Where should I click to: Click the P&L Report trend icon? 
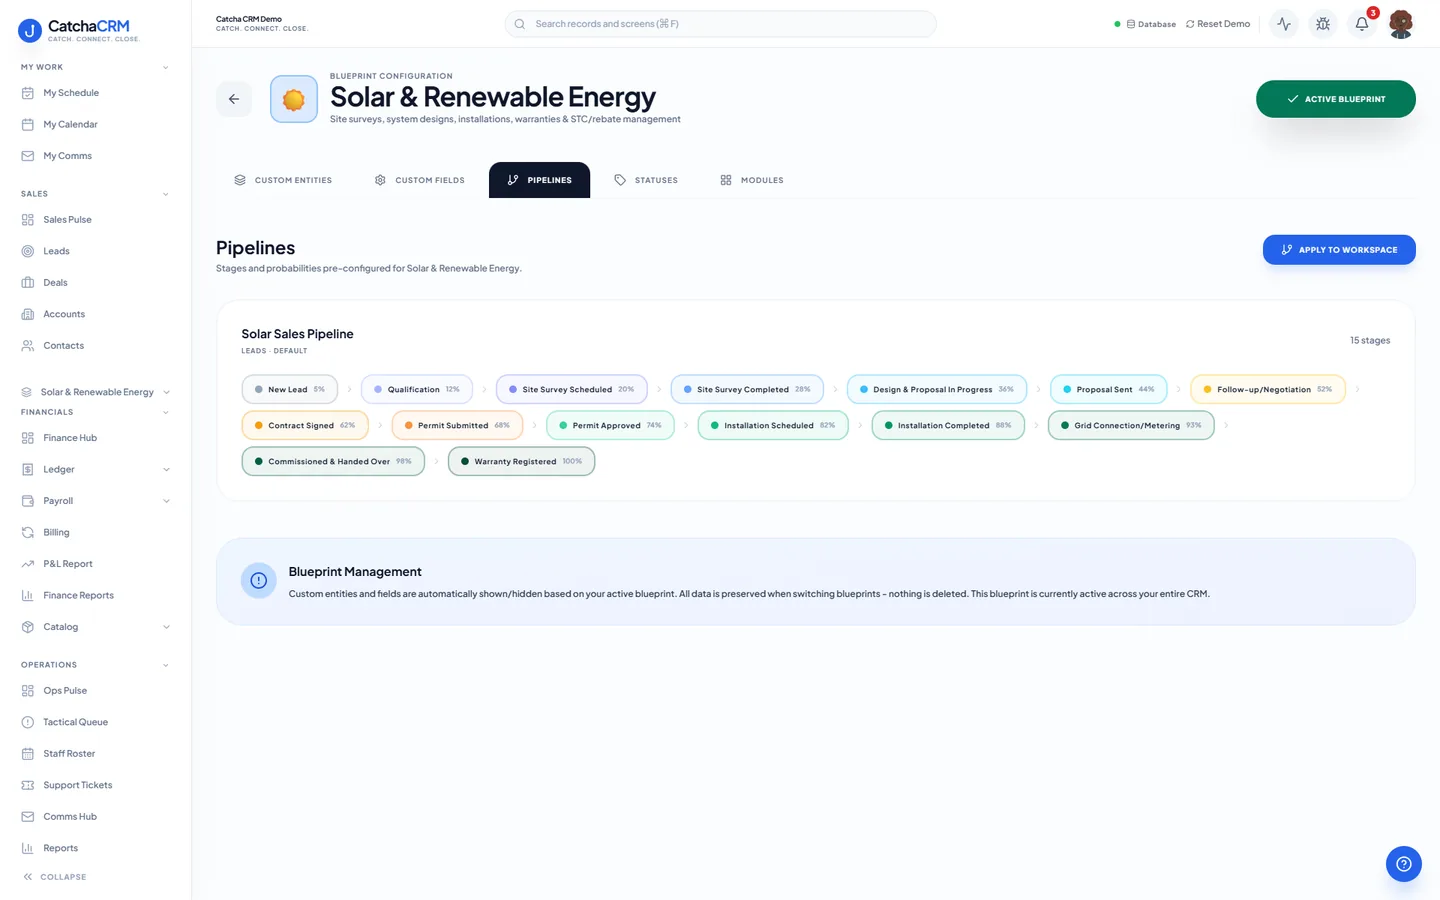[28, 564]
